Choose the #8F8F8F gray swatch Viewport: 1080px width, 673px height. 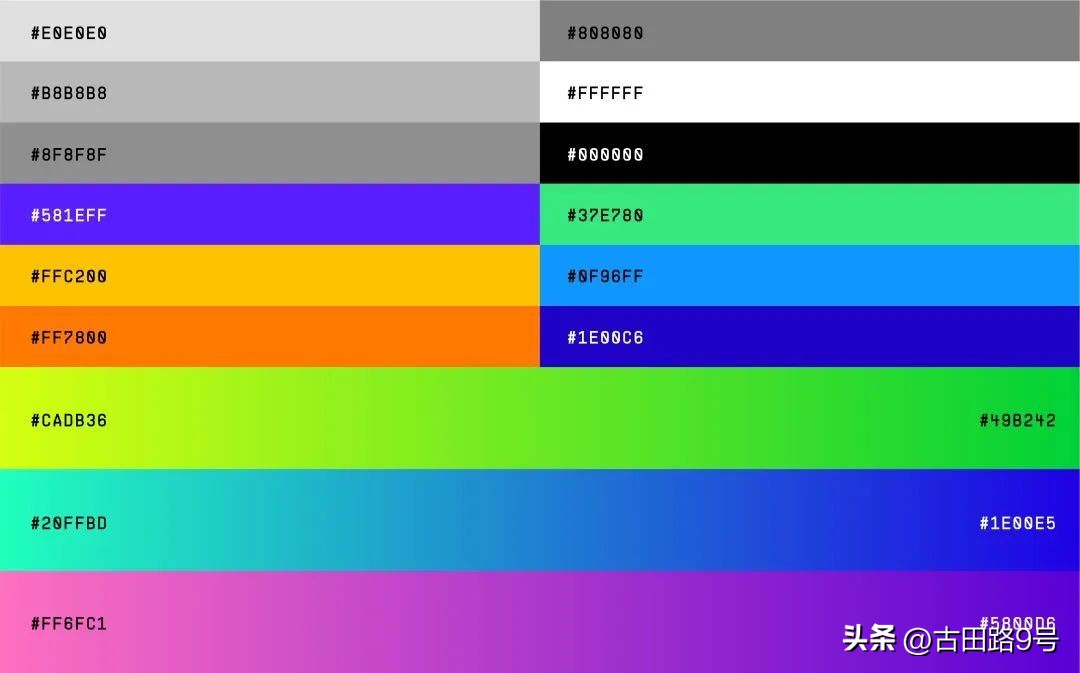coord(269,153)
